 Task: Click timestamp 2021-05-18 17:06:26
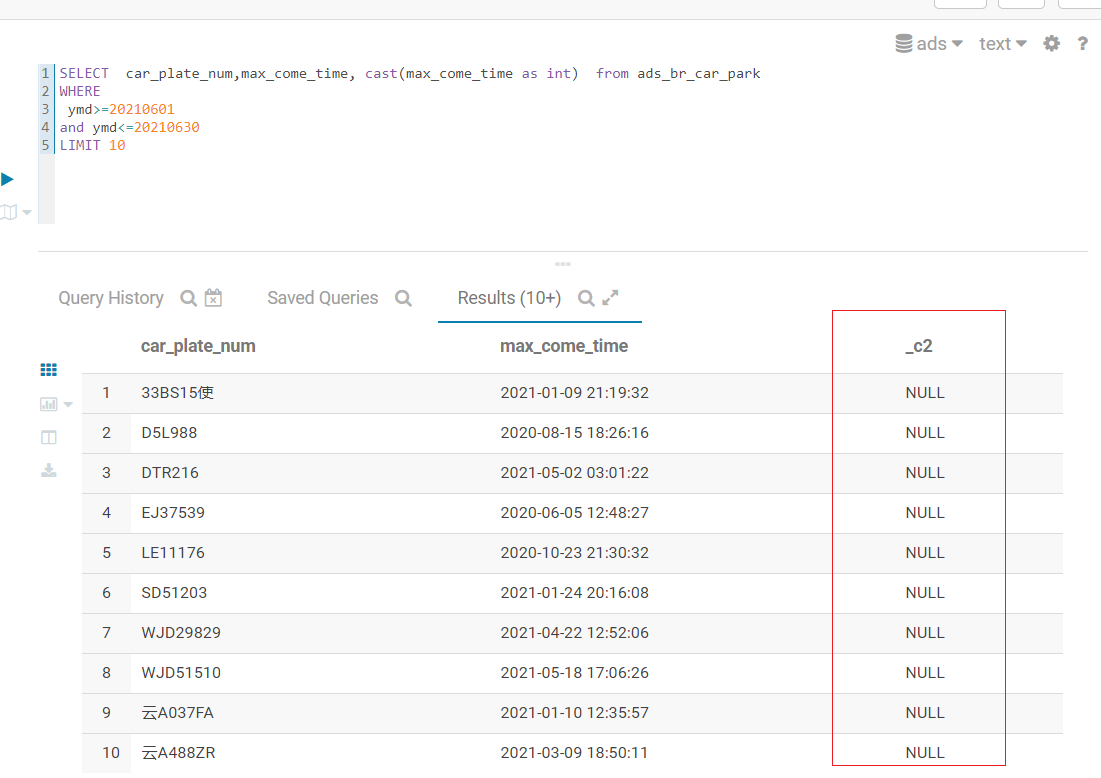(x=574, y=673)
